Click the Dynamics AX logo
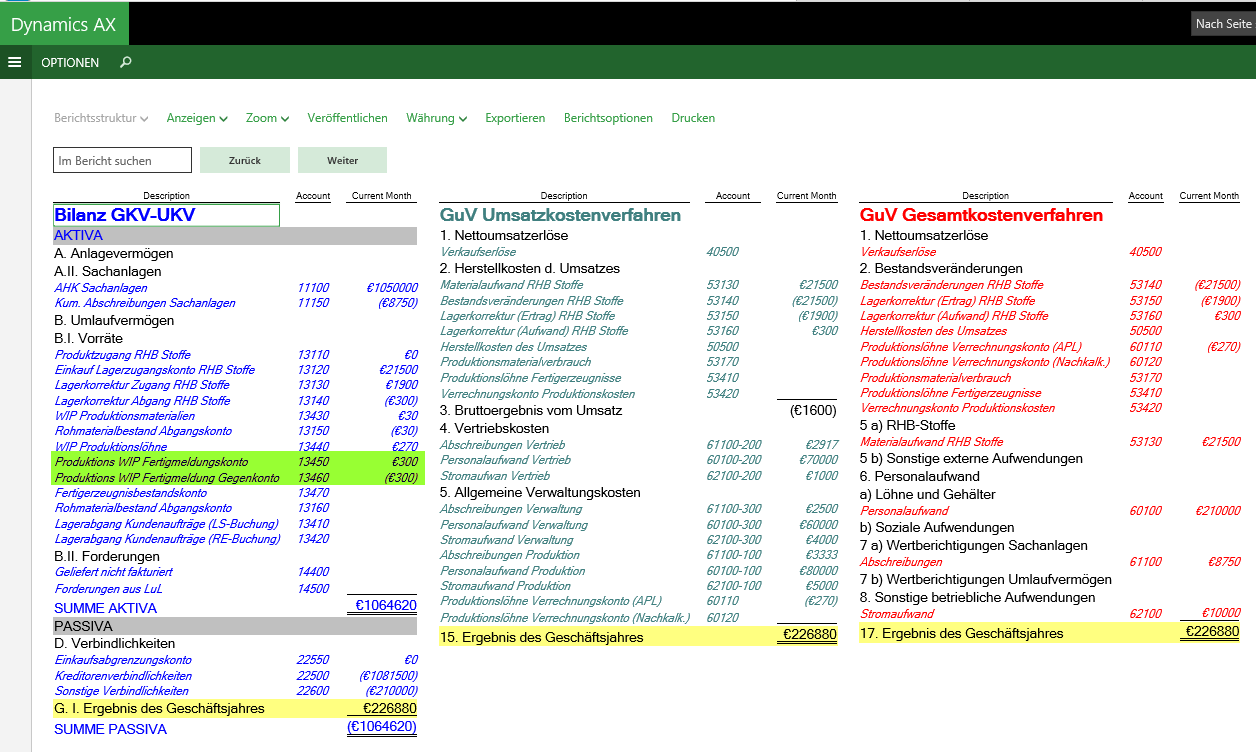Image resolution: width=1256 pixels, height=752 pixels. coord(63,24)
